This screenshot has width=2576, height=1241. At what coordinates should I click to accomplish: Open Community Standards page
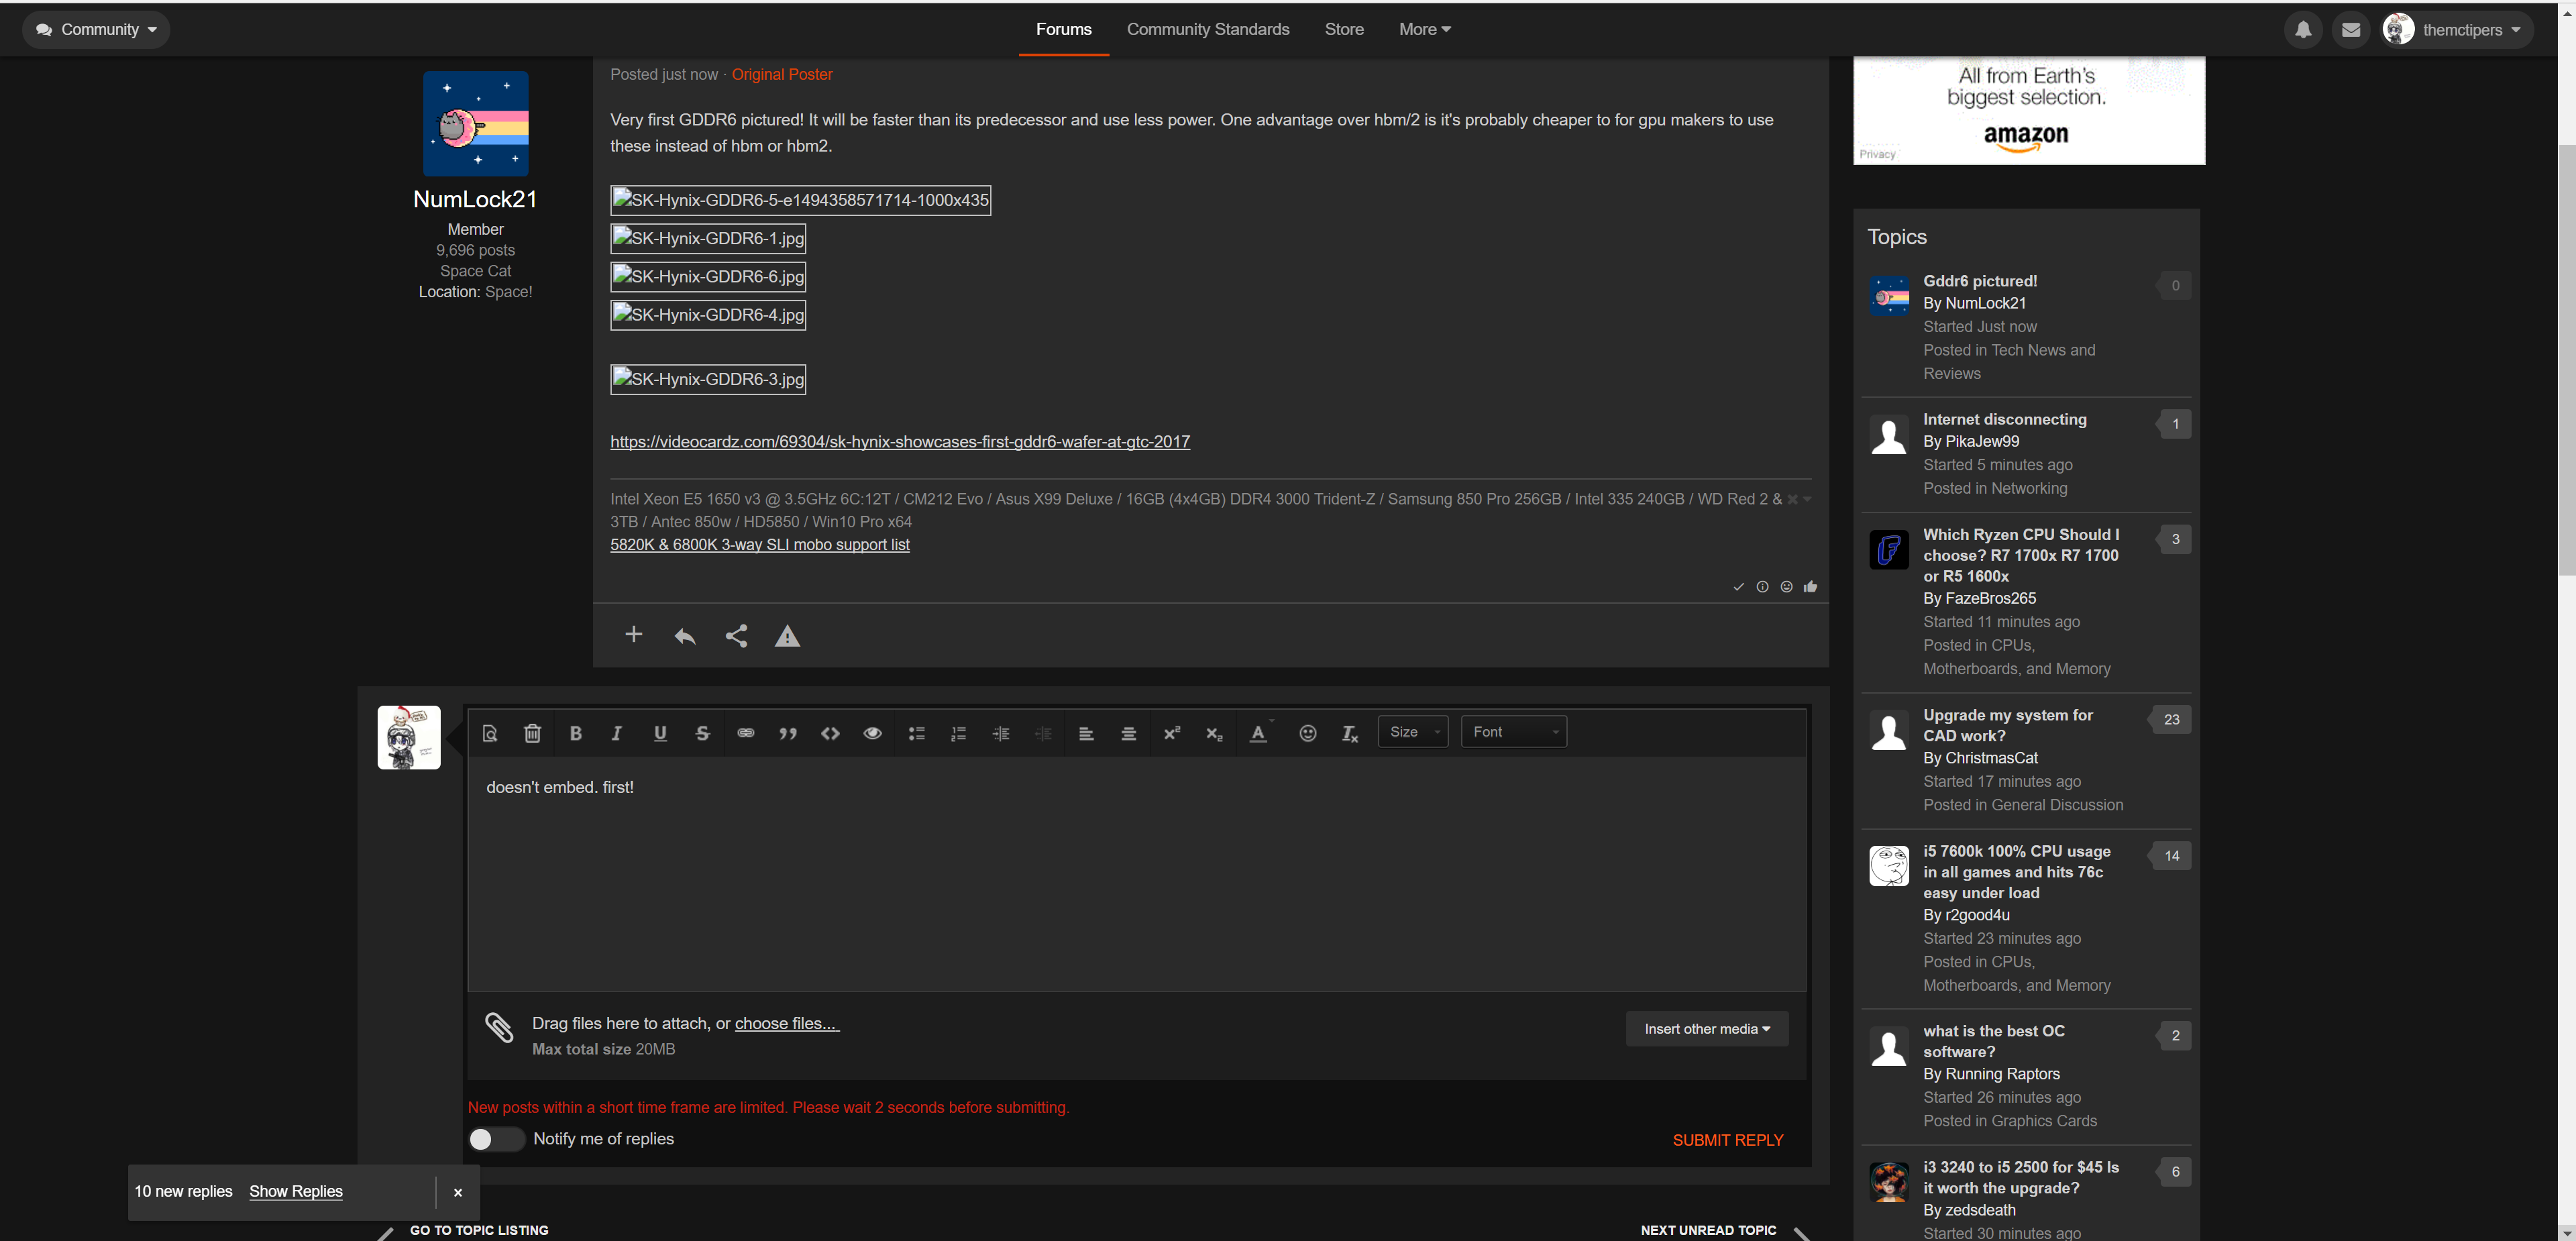tap(1207, 30)
